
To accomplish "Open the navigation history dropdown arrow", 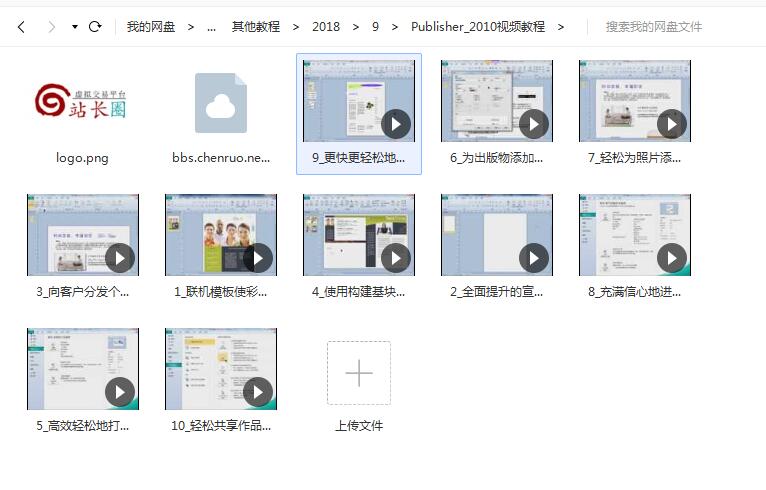I will (x=75, y=27).
